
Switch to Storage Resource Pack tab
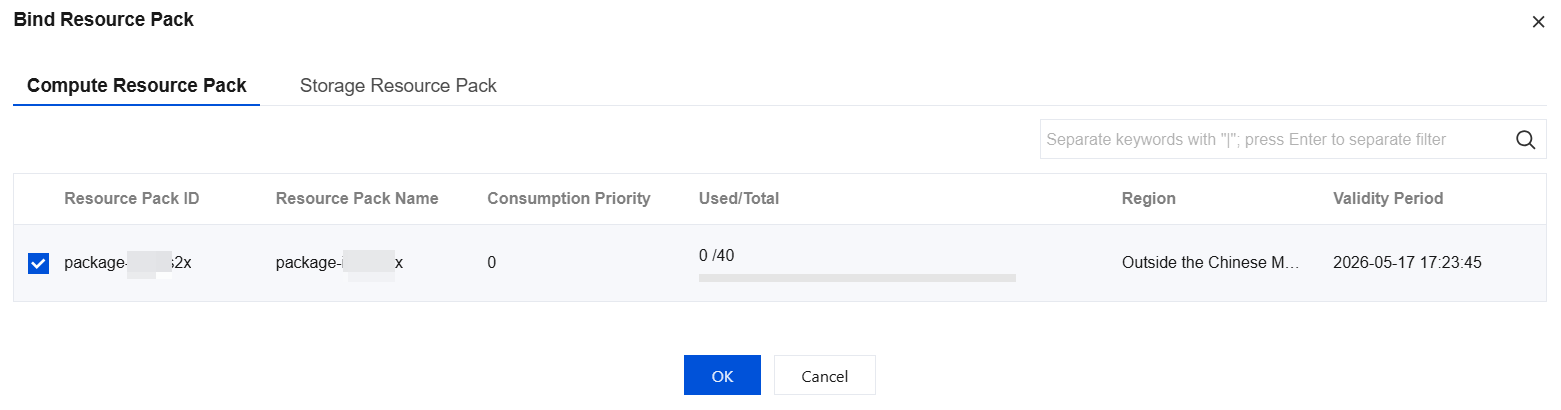click(x=398, y=85)
